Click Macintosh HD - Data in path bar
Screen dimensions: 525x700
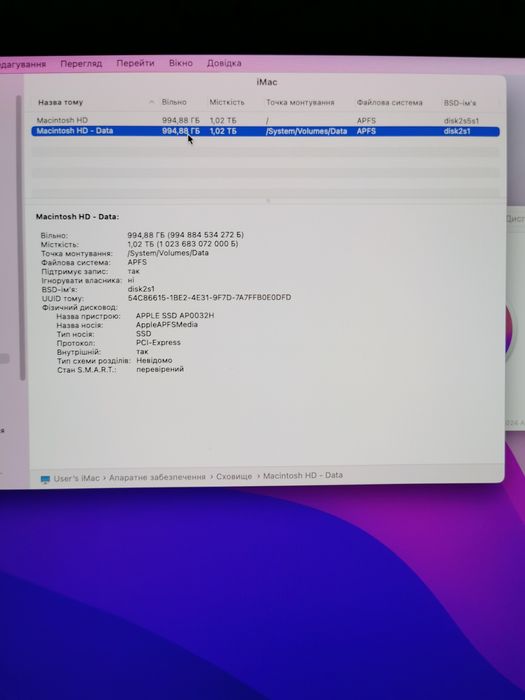pos(303,475)
